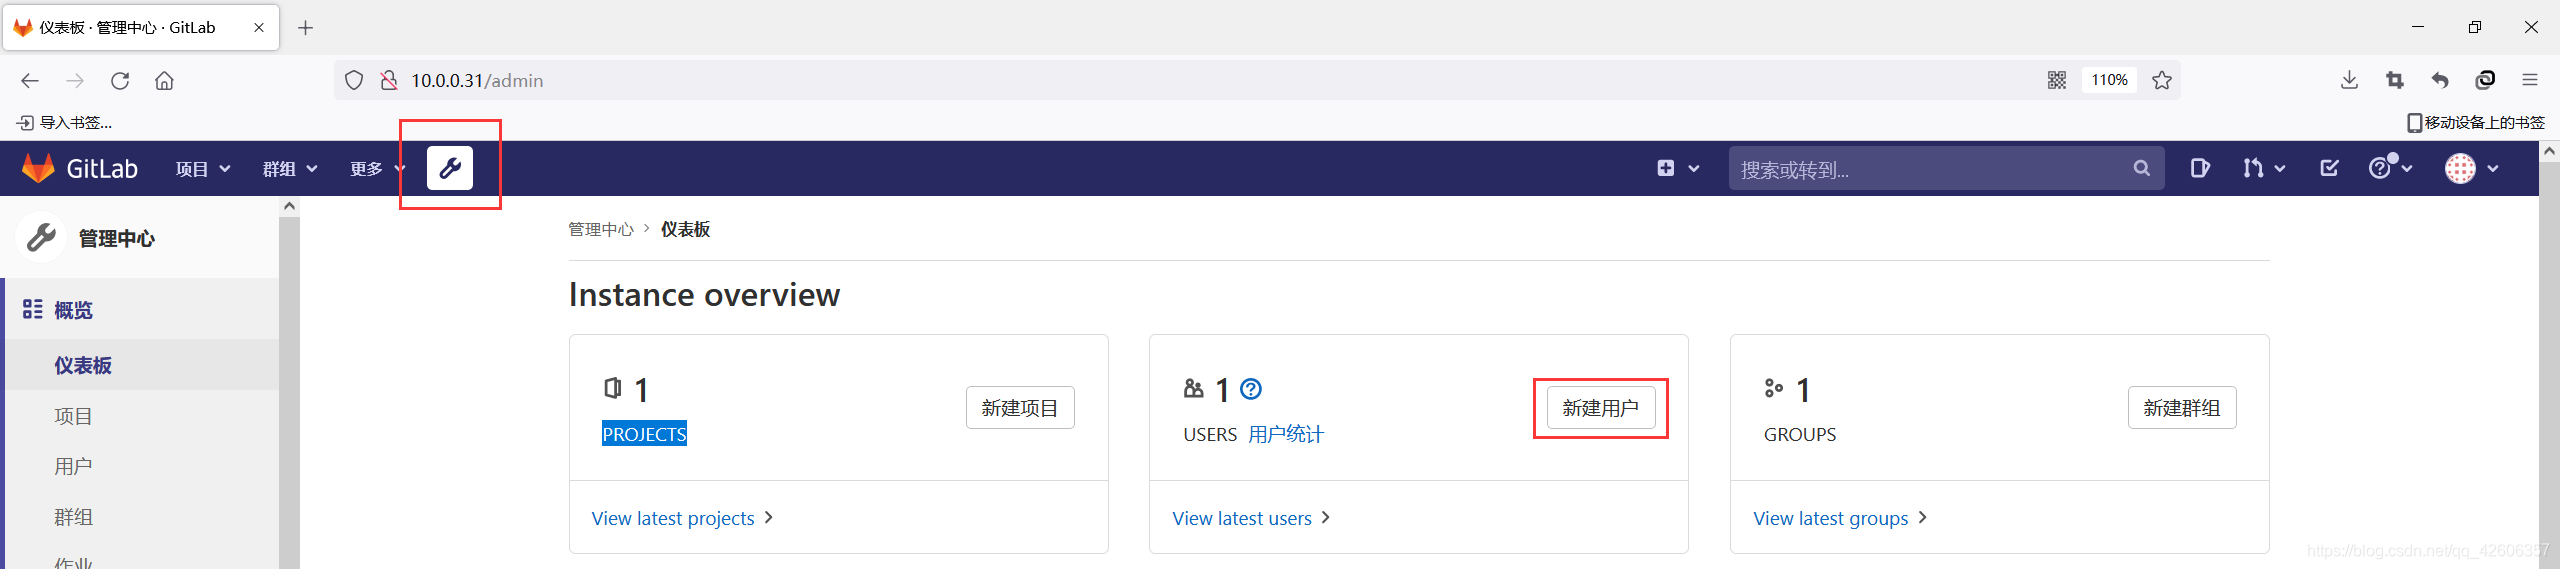Open the new item plus dropdown
Viewport: 2560px width, 569px height.
point(1678,168)
